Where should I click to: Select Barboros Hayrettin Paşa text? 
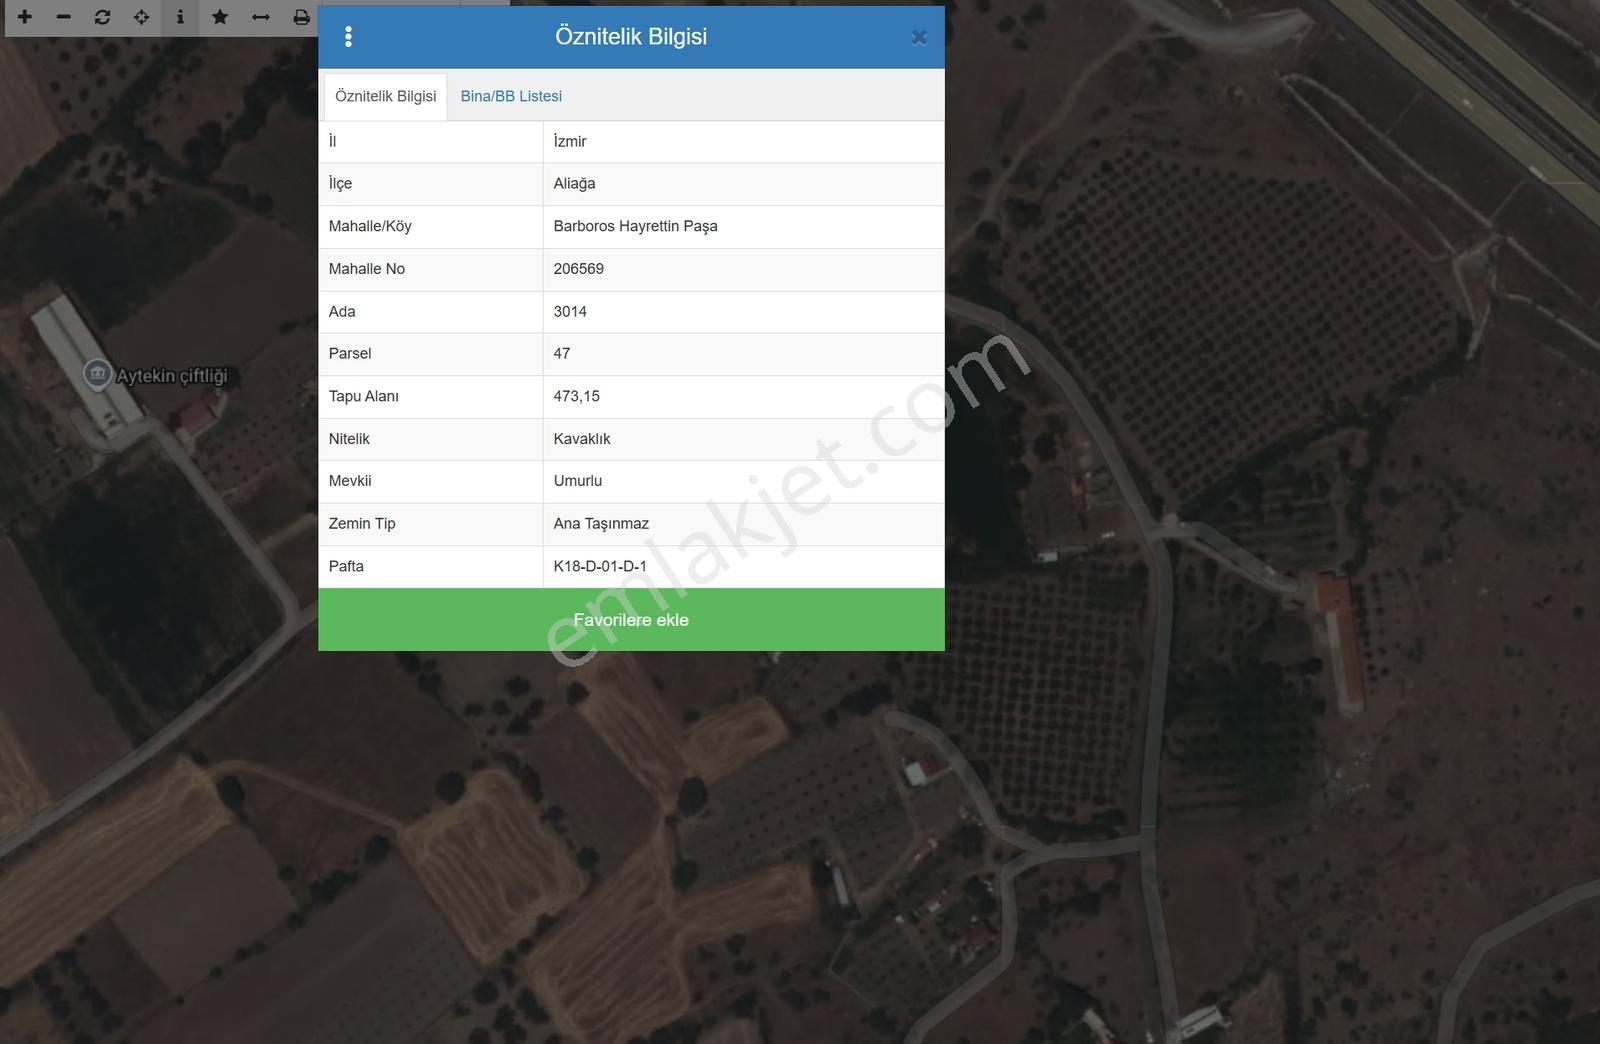(x=635, y=226)
